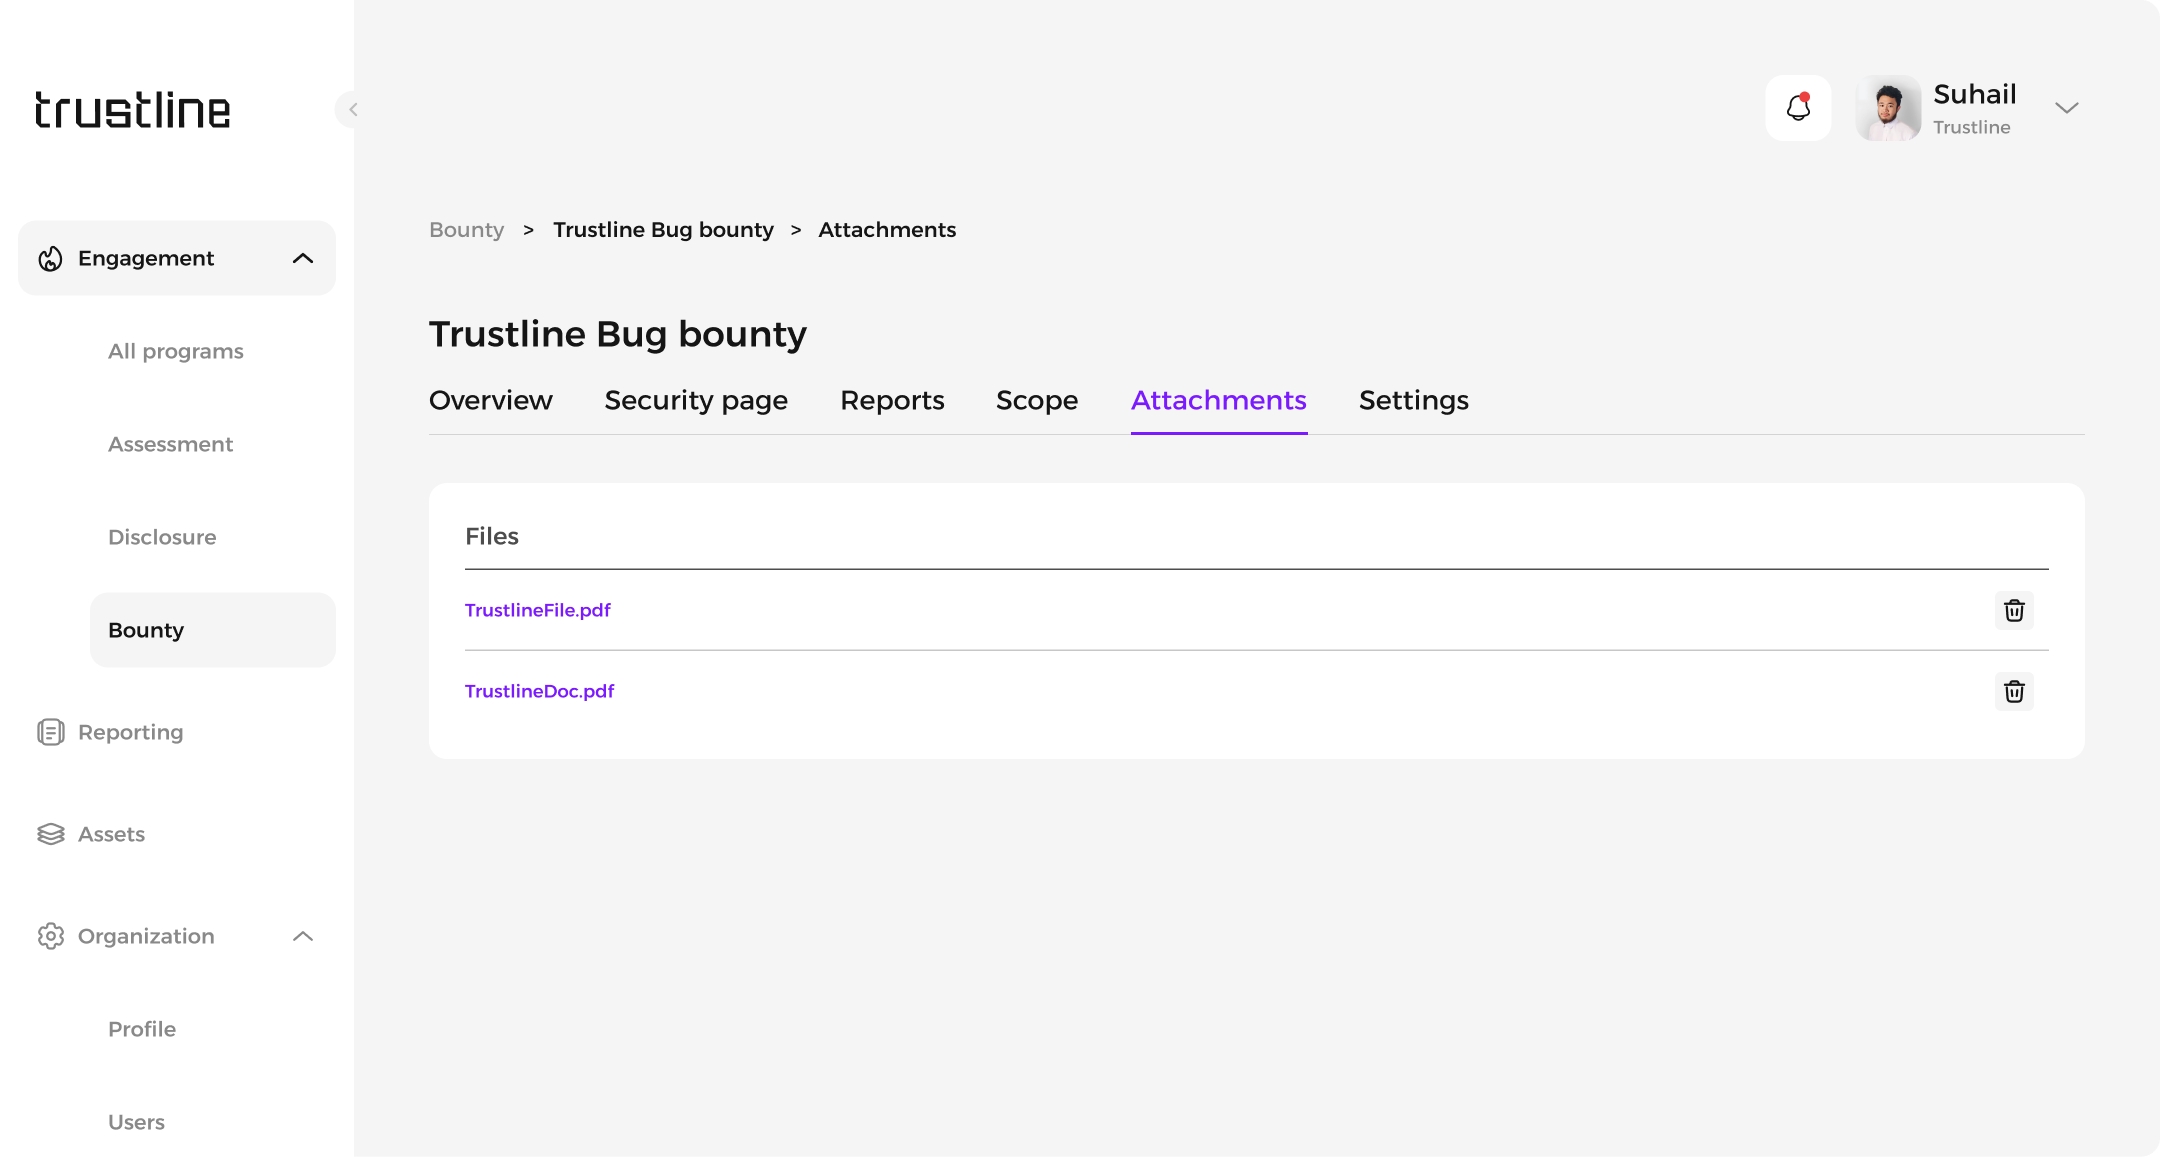Open the TrustlineDoc.pdf link
Image resolution: width=2160 pixels, height=1157 pixels.
point(540,691)
